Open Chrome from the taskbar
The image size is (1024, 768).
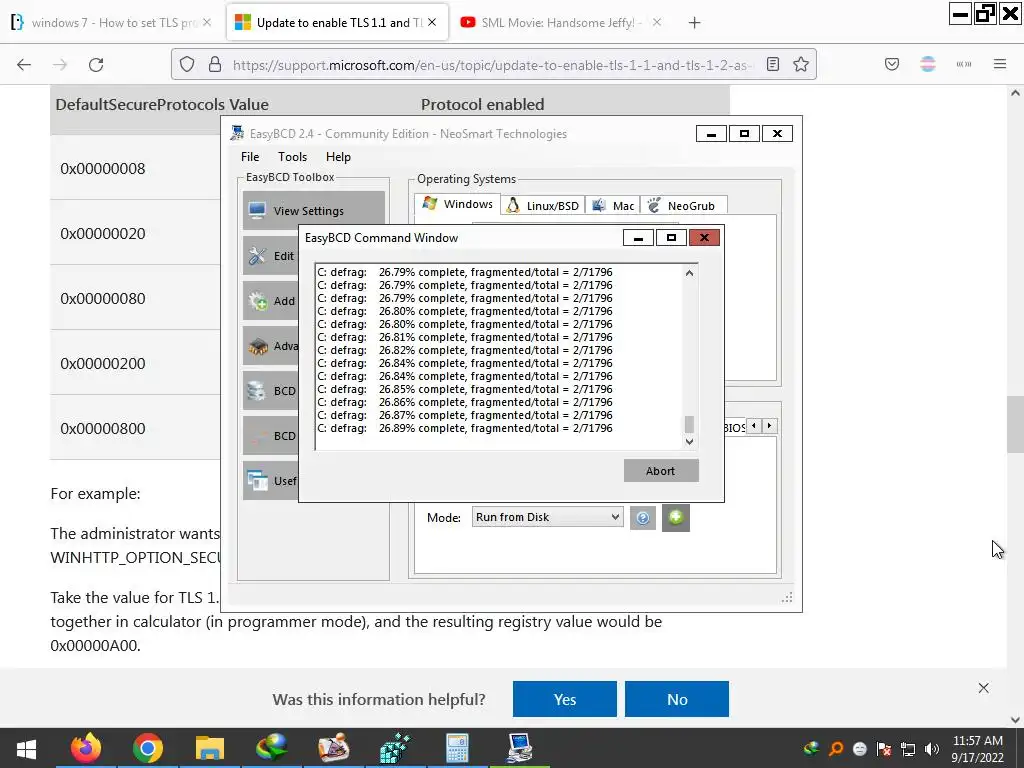(x=148, y=748)
